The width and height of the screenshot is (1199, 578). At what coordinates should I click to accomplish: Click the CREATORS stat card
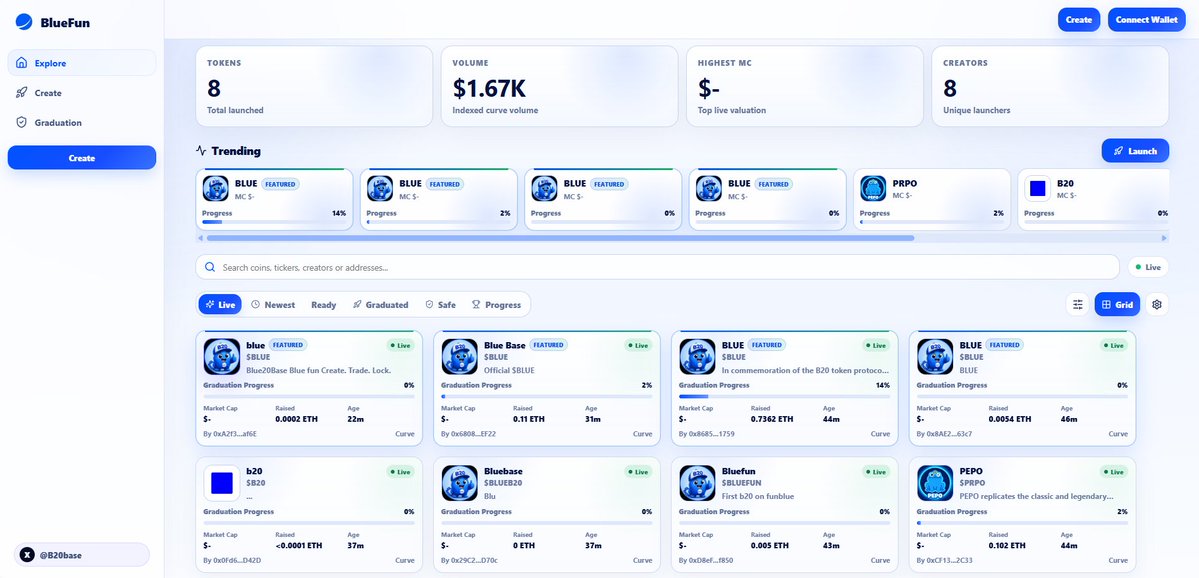(1050, 86)
